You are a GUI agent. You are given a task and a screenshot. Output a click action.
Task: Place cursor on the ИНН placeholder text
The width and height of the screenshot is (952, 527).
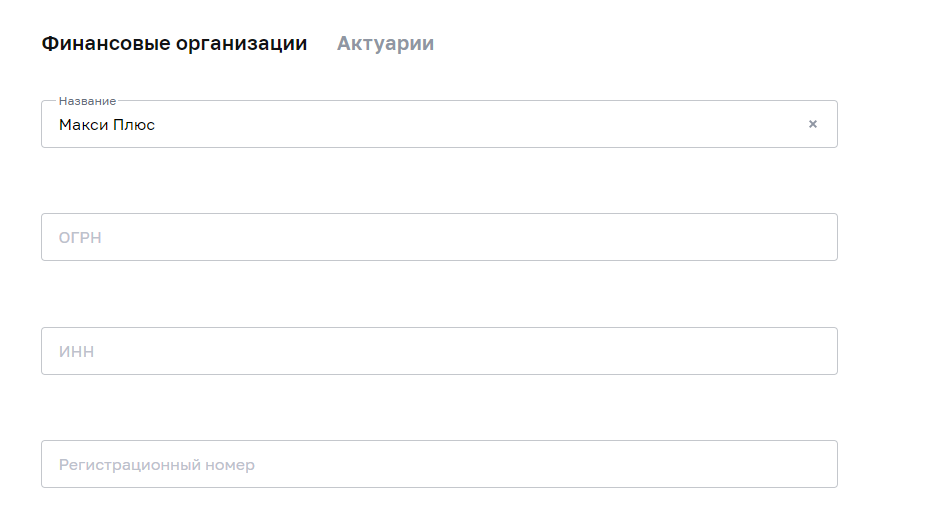pos(76,352)
